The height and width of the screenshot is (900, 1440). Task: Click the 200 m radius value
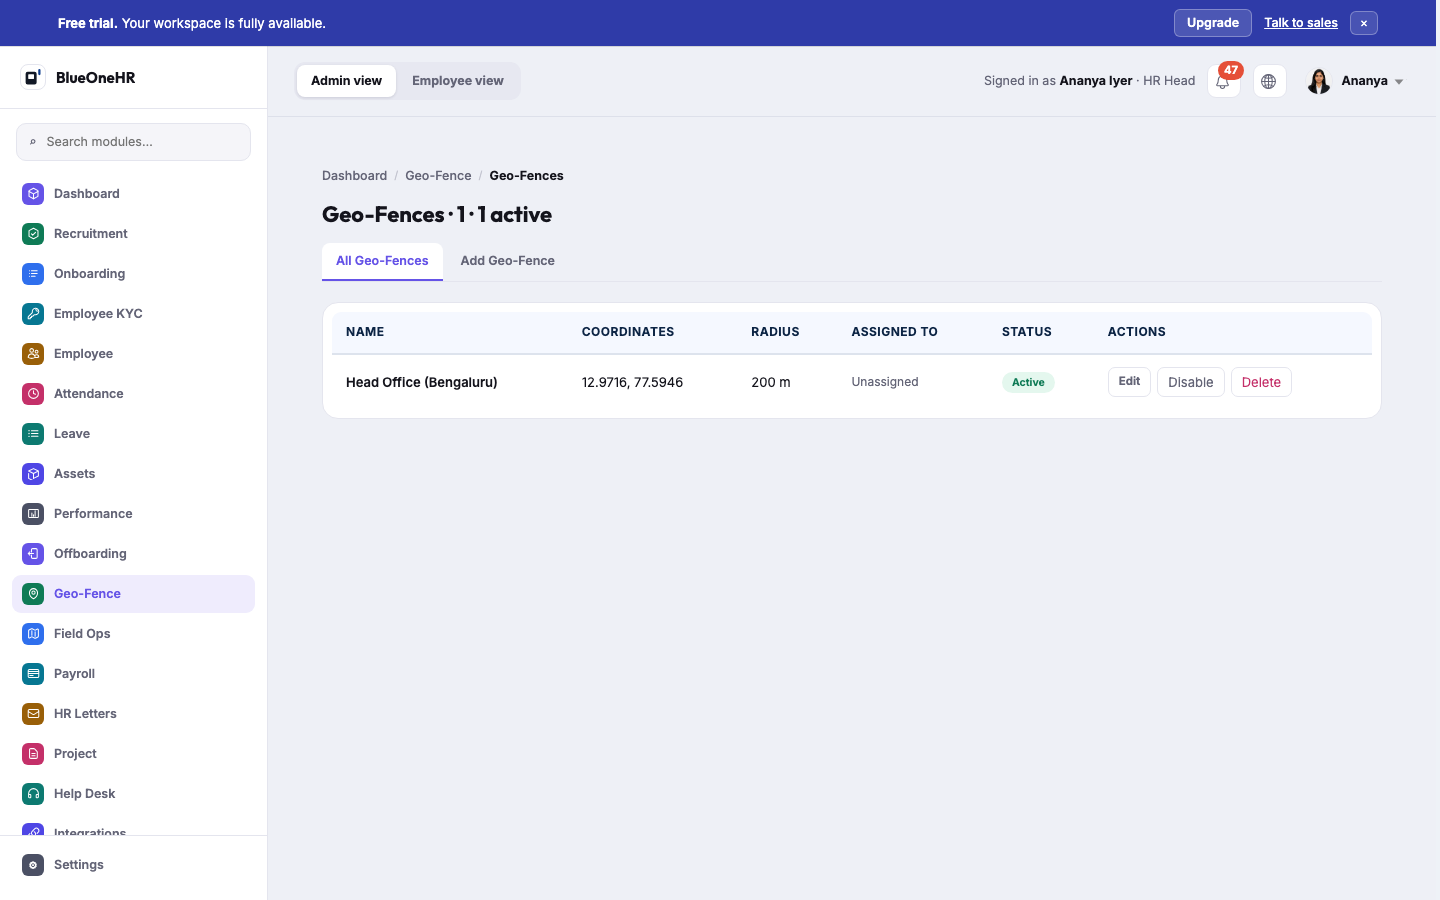(771, 382)
